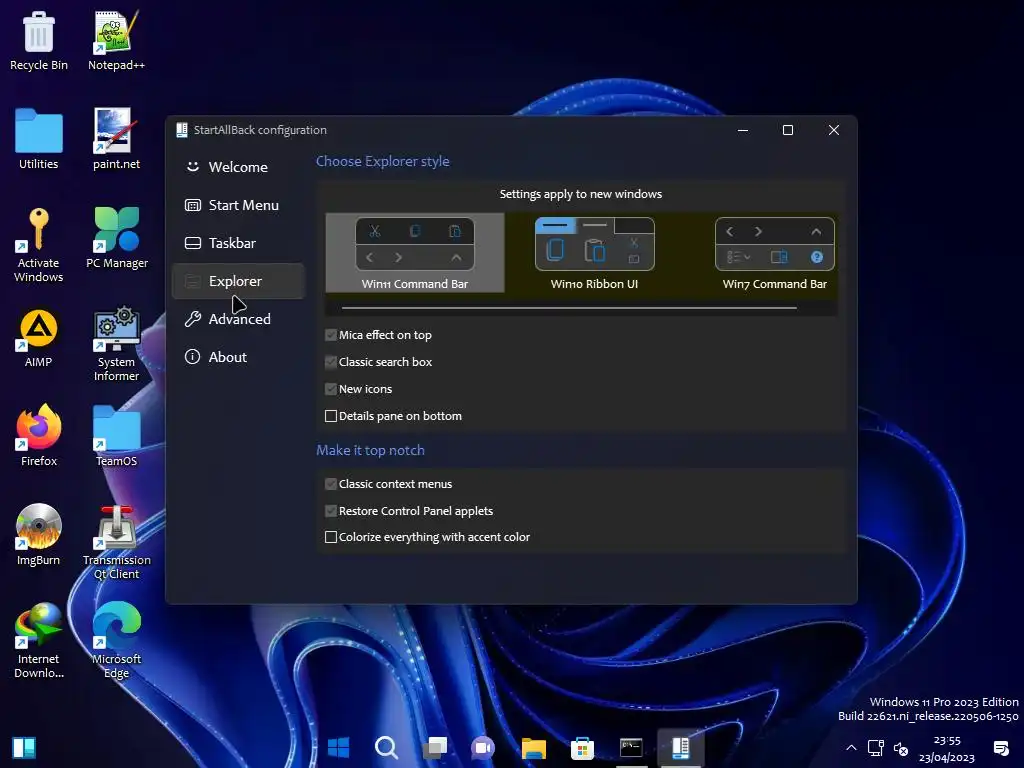Click the muted volume tray icon
Screen dimensions: 1024x768
click(901, 748)
